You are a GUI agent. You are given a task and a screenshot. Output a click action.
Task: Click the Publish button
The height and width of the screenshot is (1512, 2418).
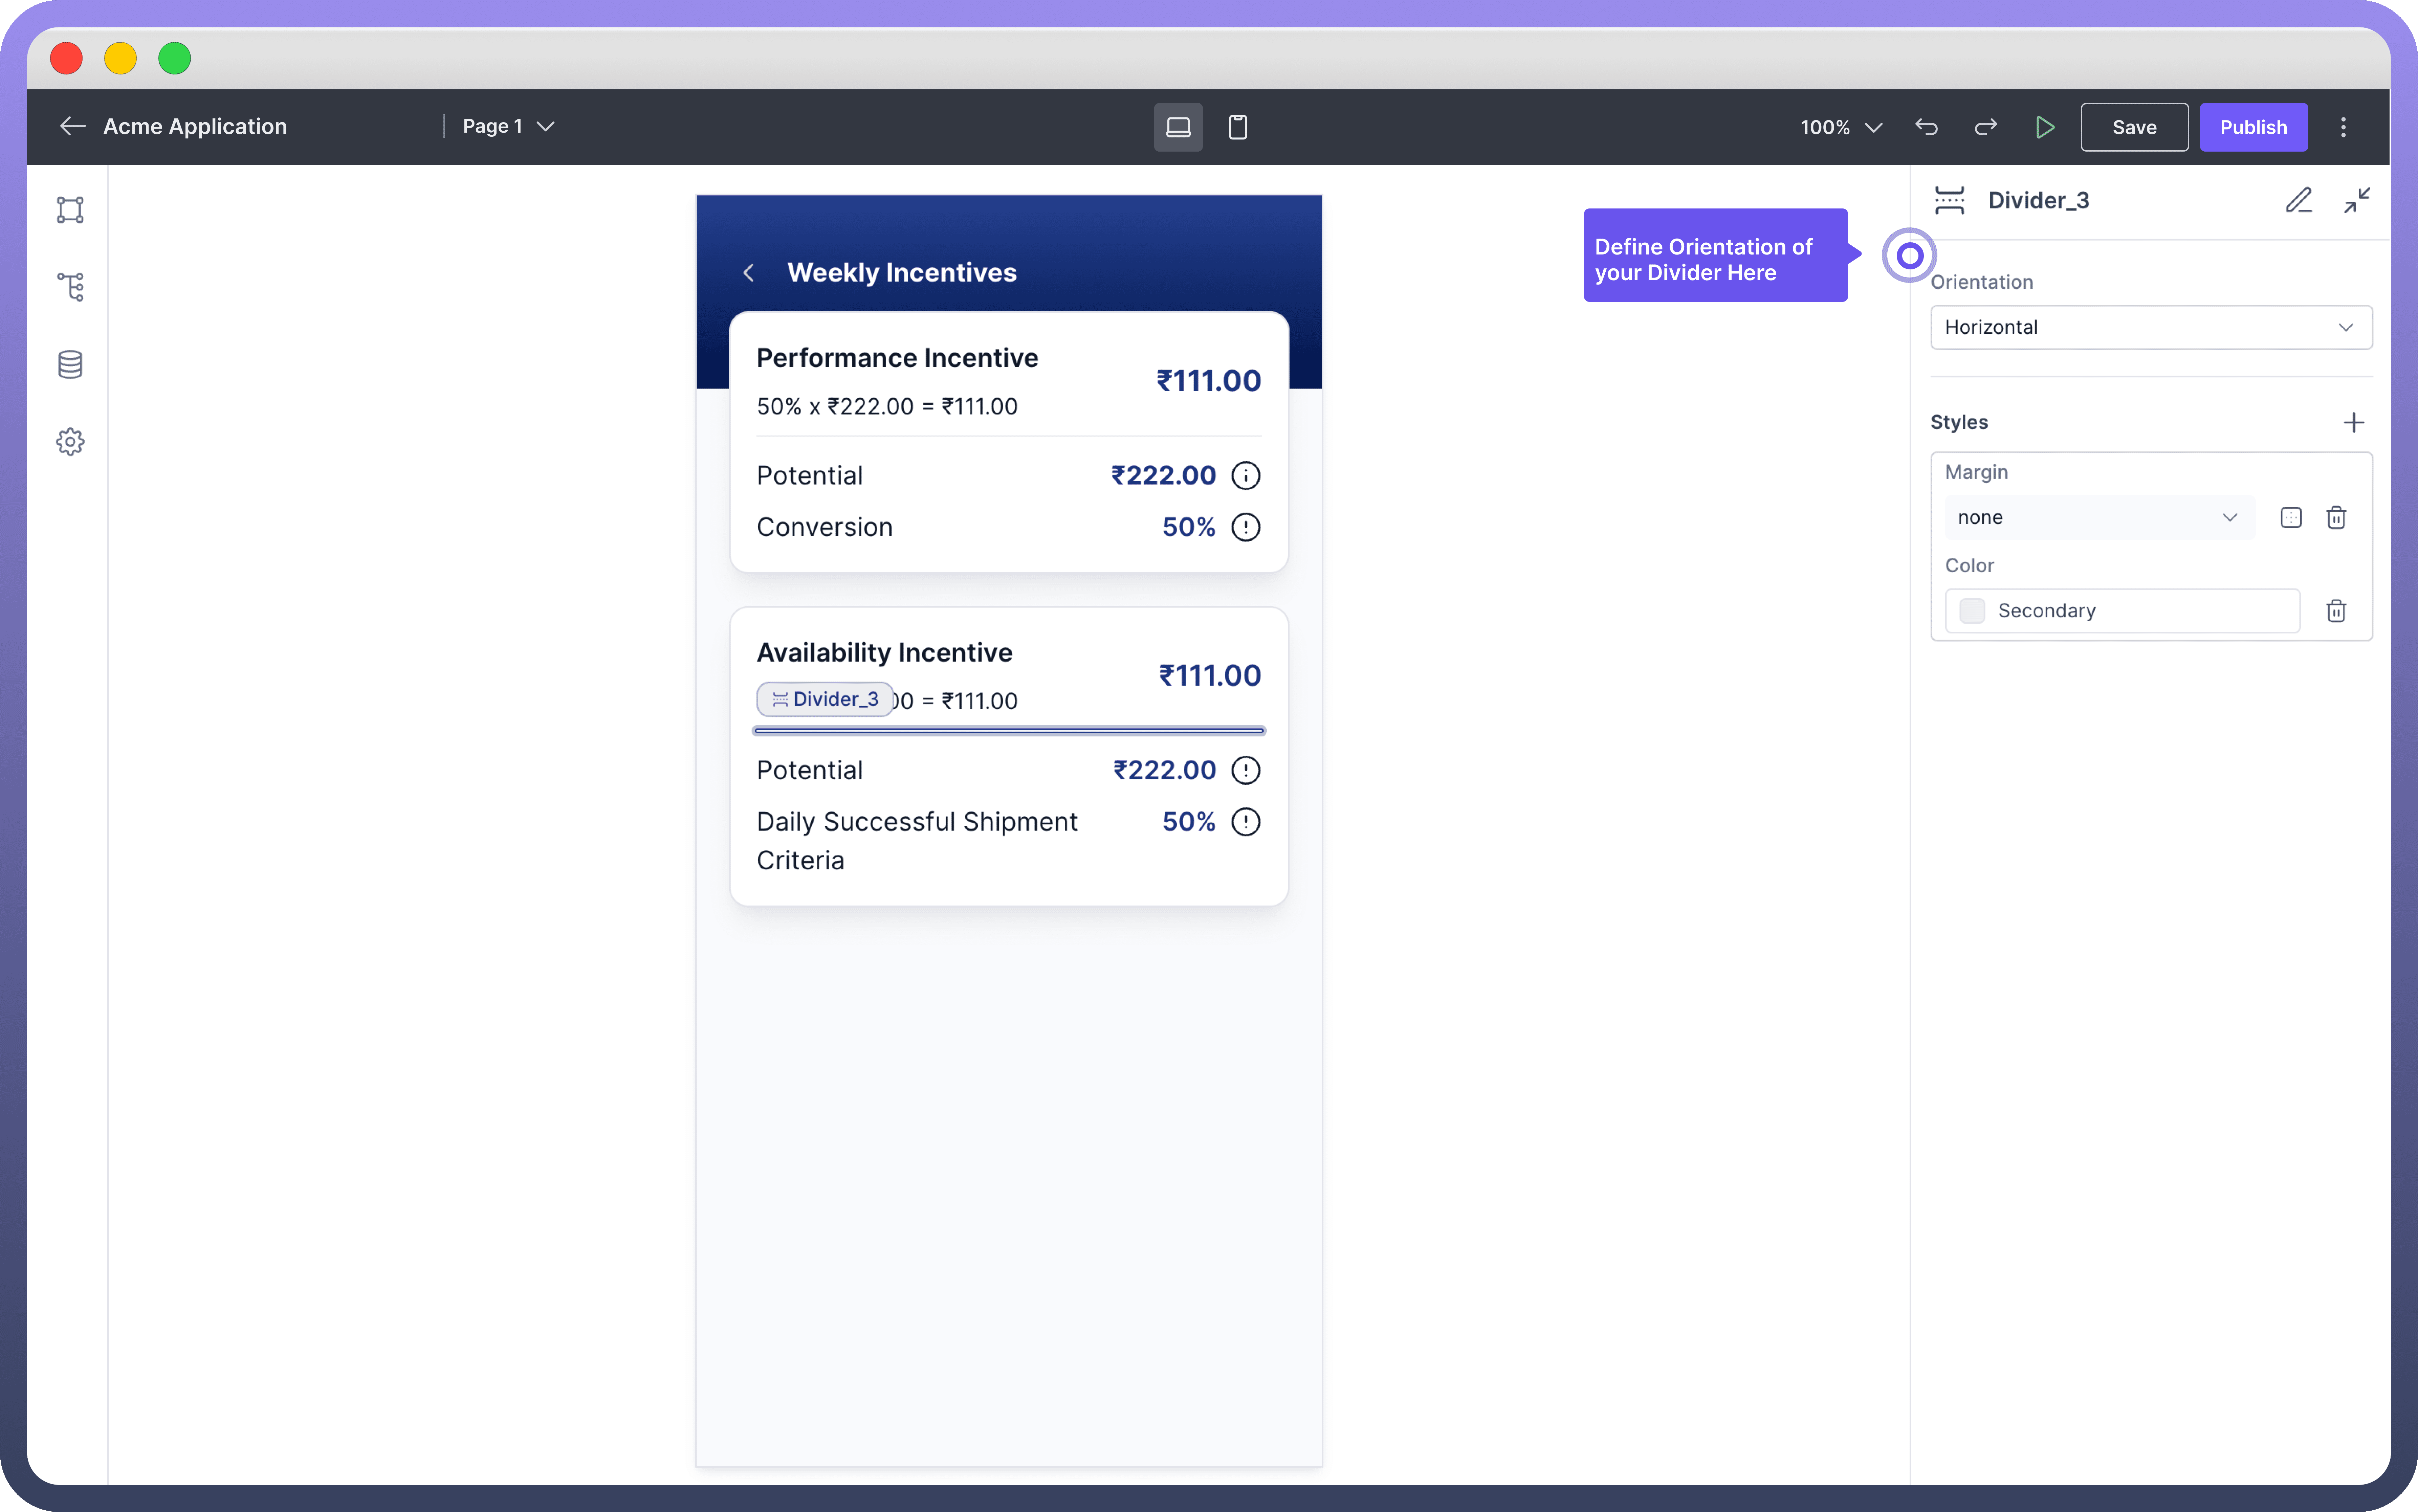(x=2253, y=127)
